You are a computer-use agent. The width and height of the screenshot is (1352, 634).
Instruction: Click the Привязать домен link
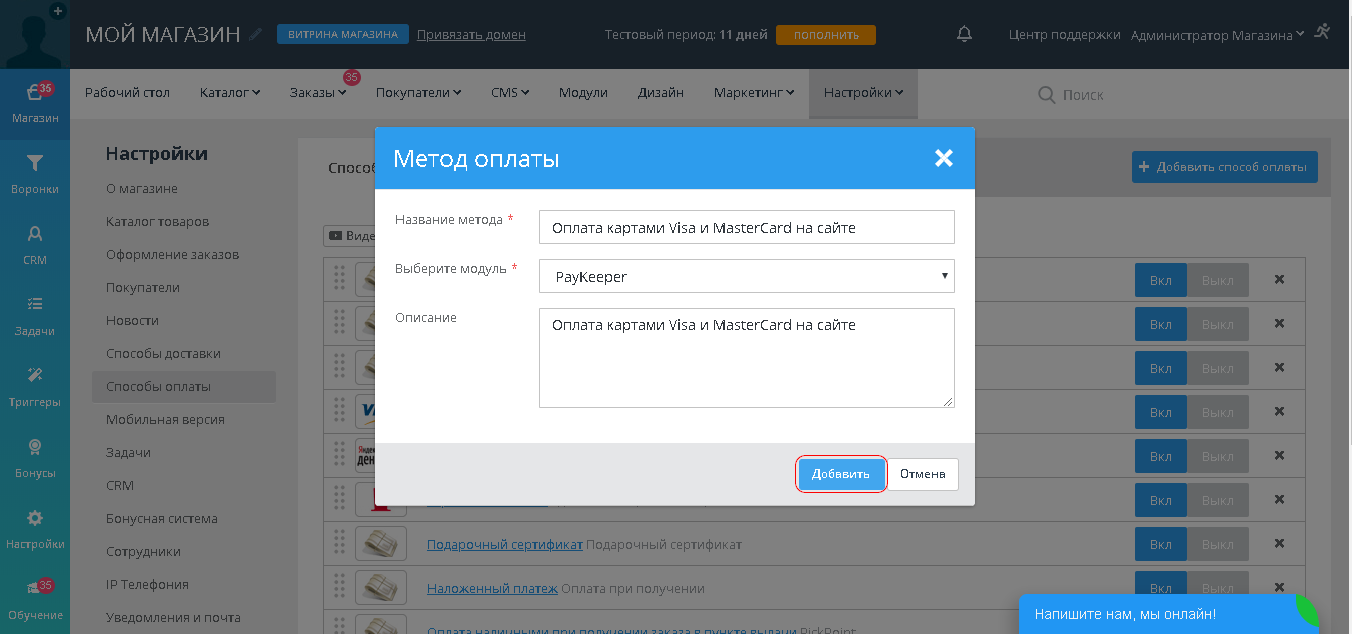(x=471, y=35)
